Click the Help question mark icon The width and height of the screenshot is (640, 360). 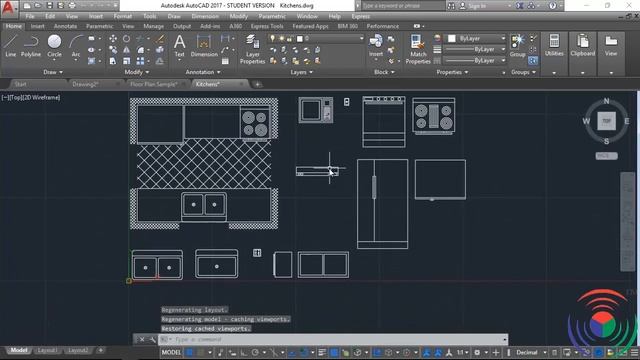(553, 6)
